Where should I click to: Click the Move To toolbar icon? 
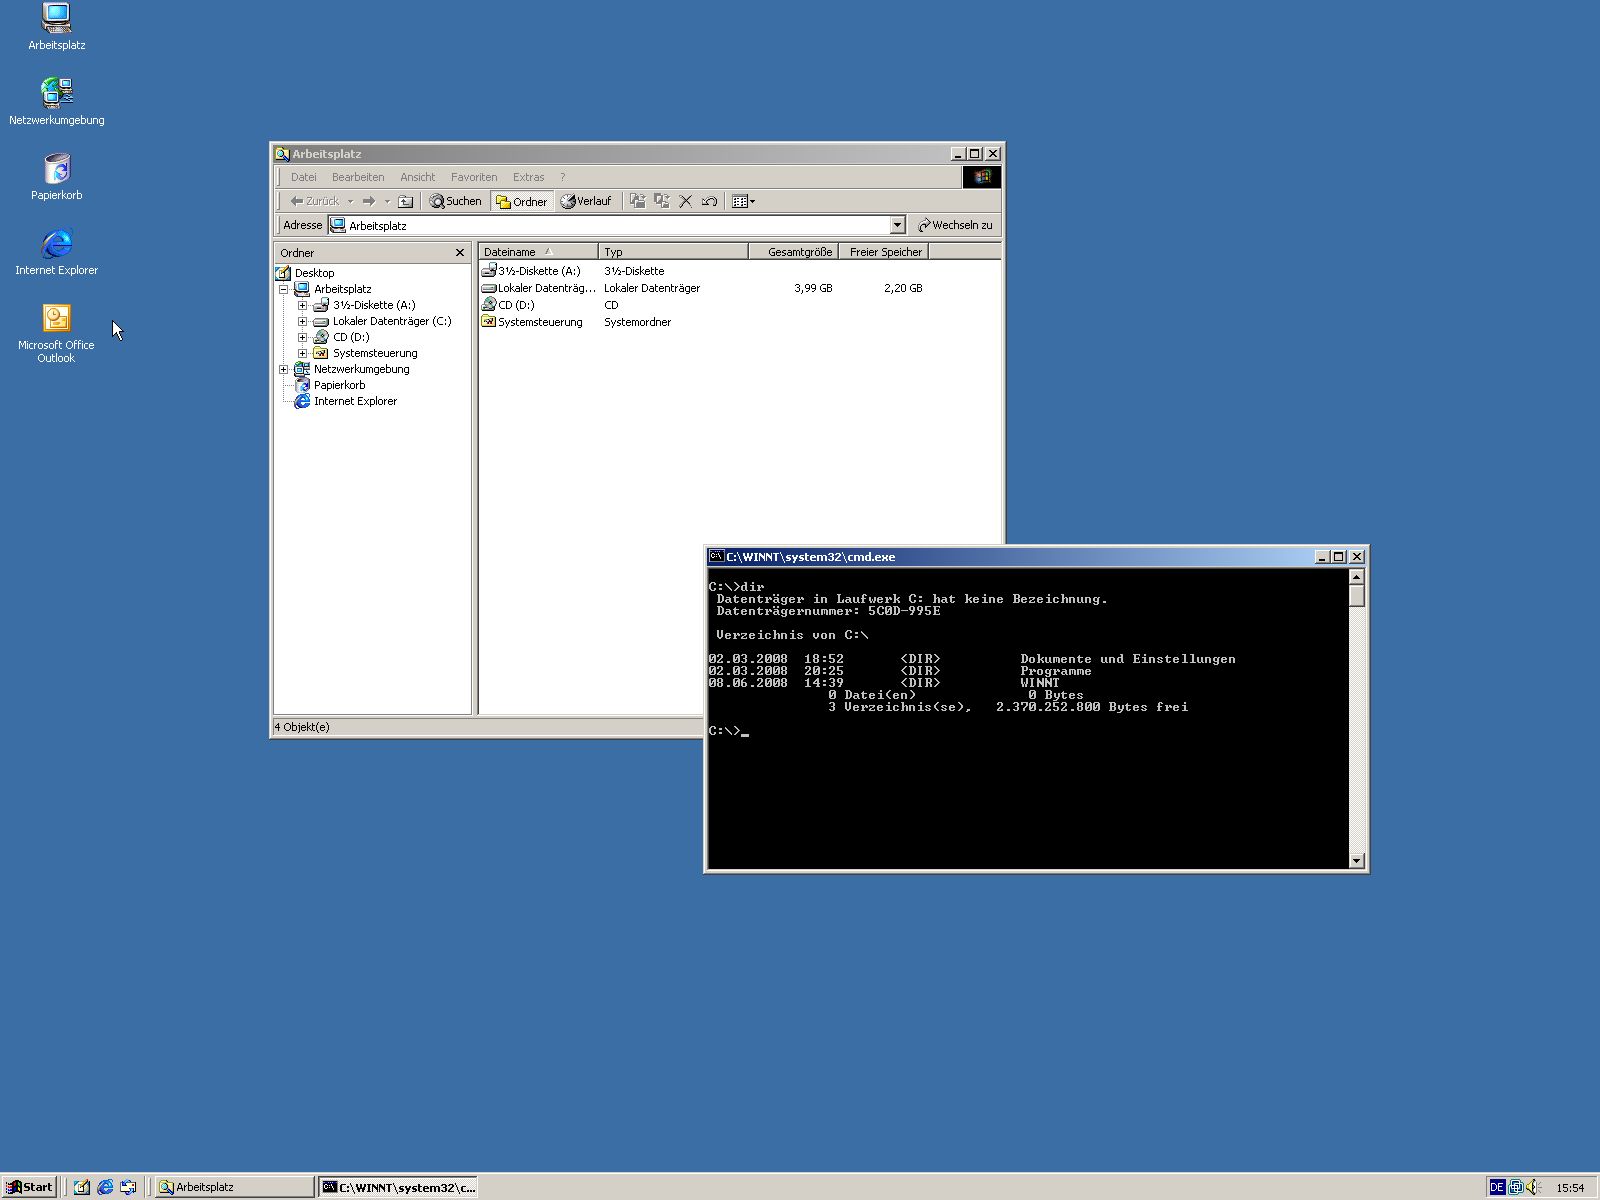(637, 201)
